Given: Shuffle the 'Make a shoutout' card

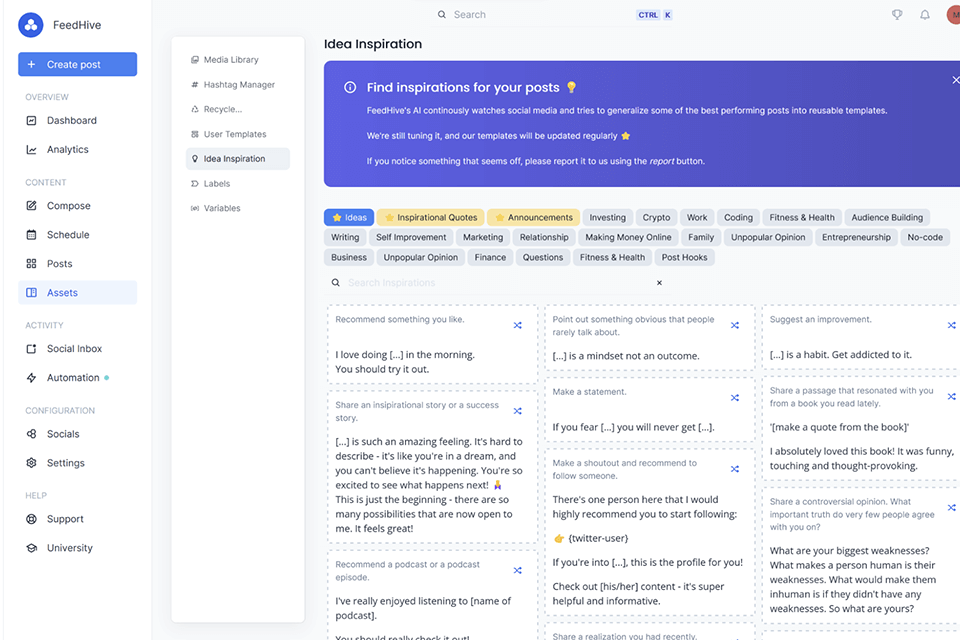Looking at the screenshot, I should point(735,469).
